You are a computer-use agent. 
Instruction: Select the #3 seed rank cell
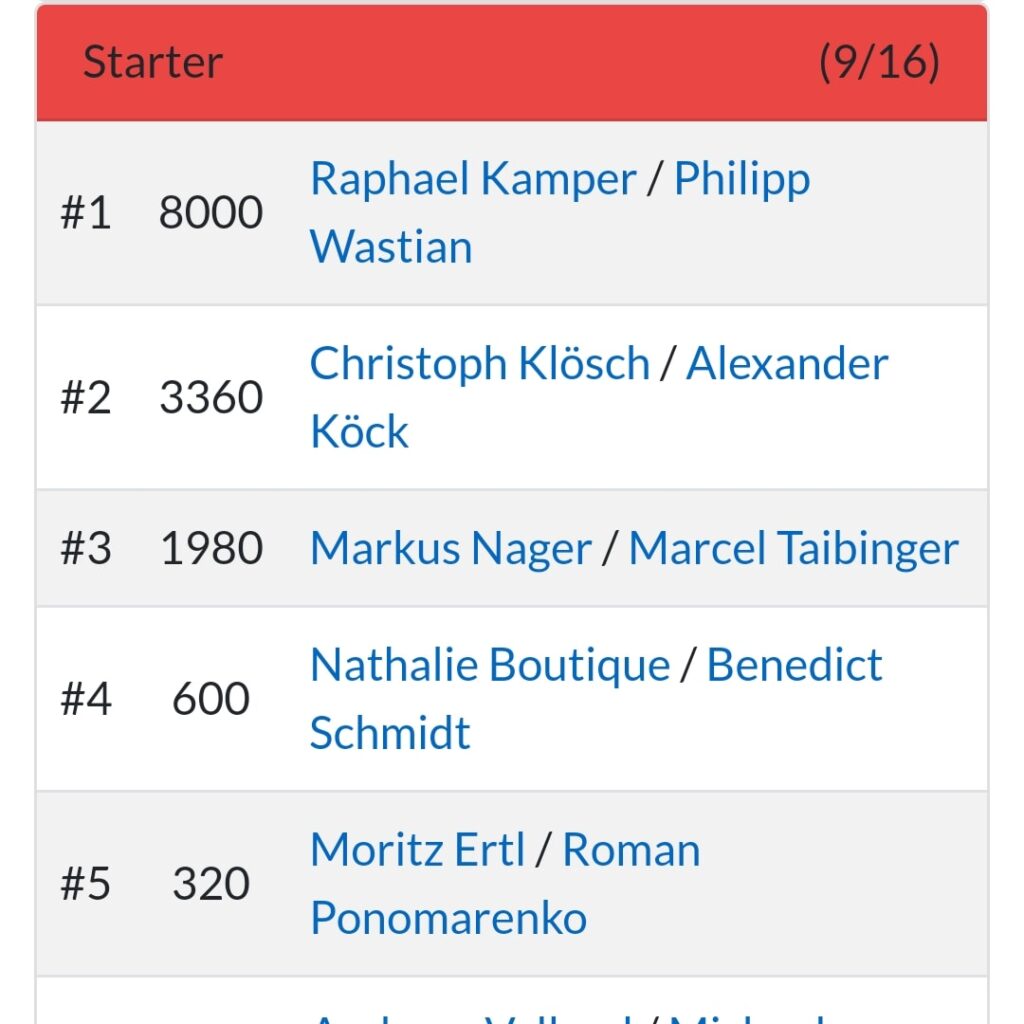point(86,549)
